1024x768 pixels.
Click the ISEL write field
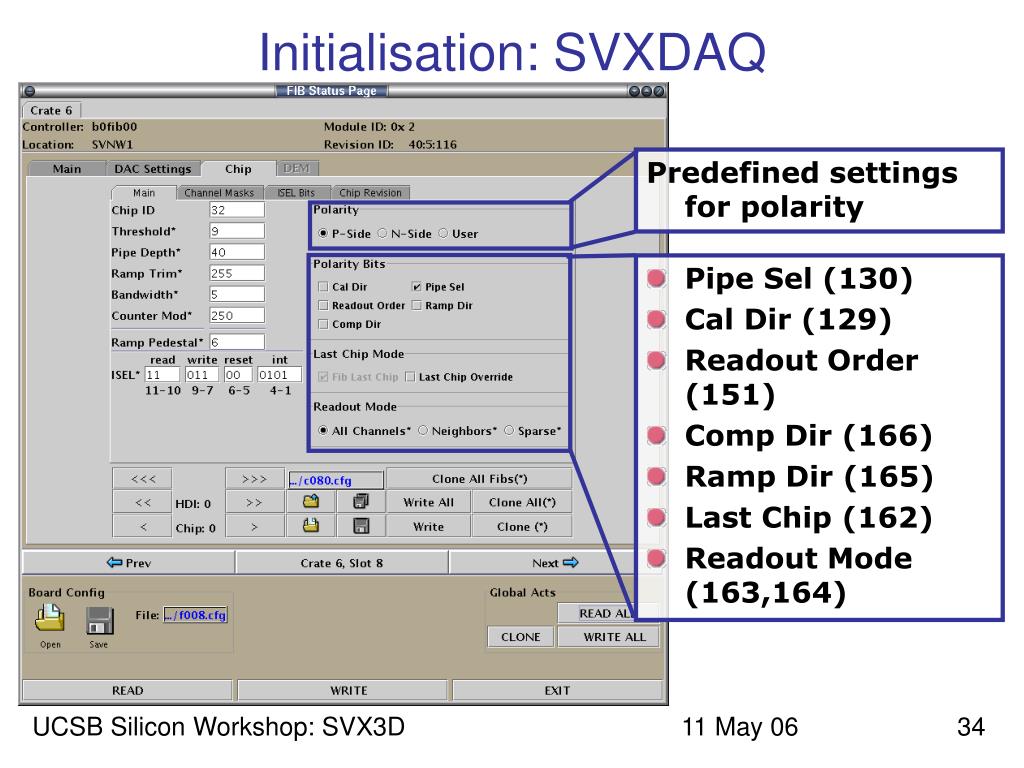202,374
